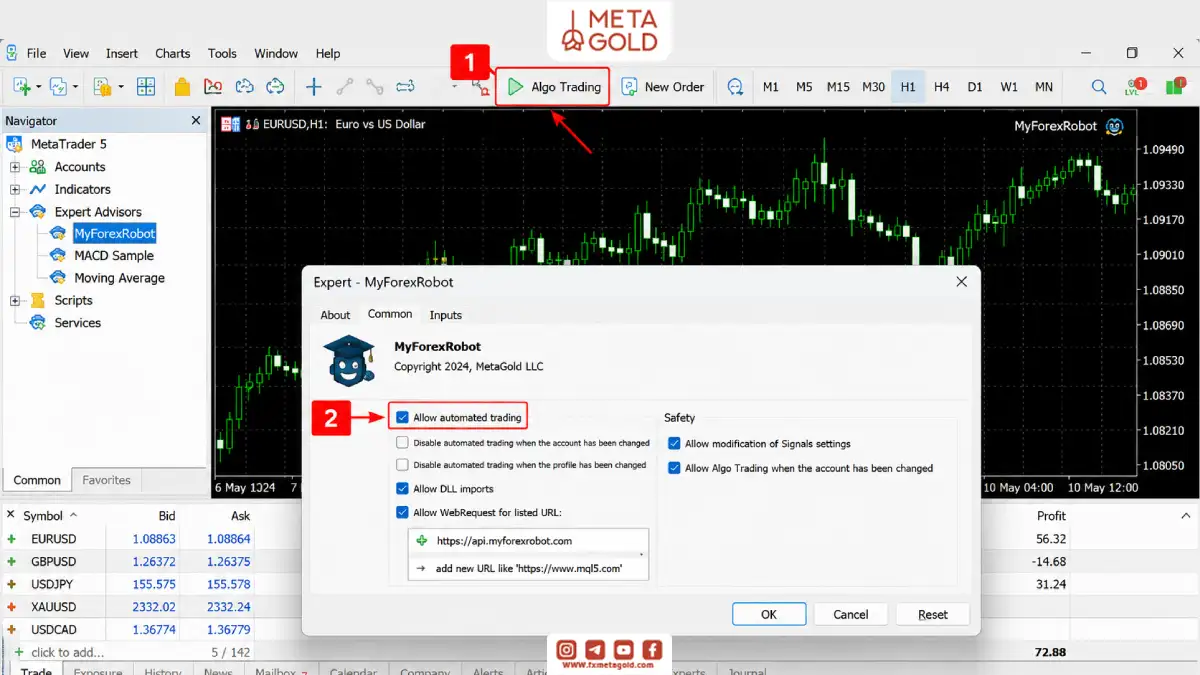Switch to the About tab

tap(335, 315)
